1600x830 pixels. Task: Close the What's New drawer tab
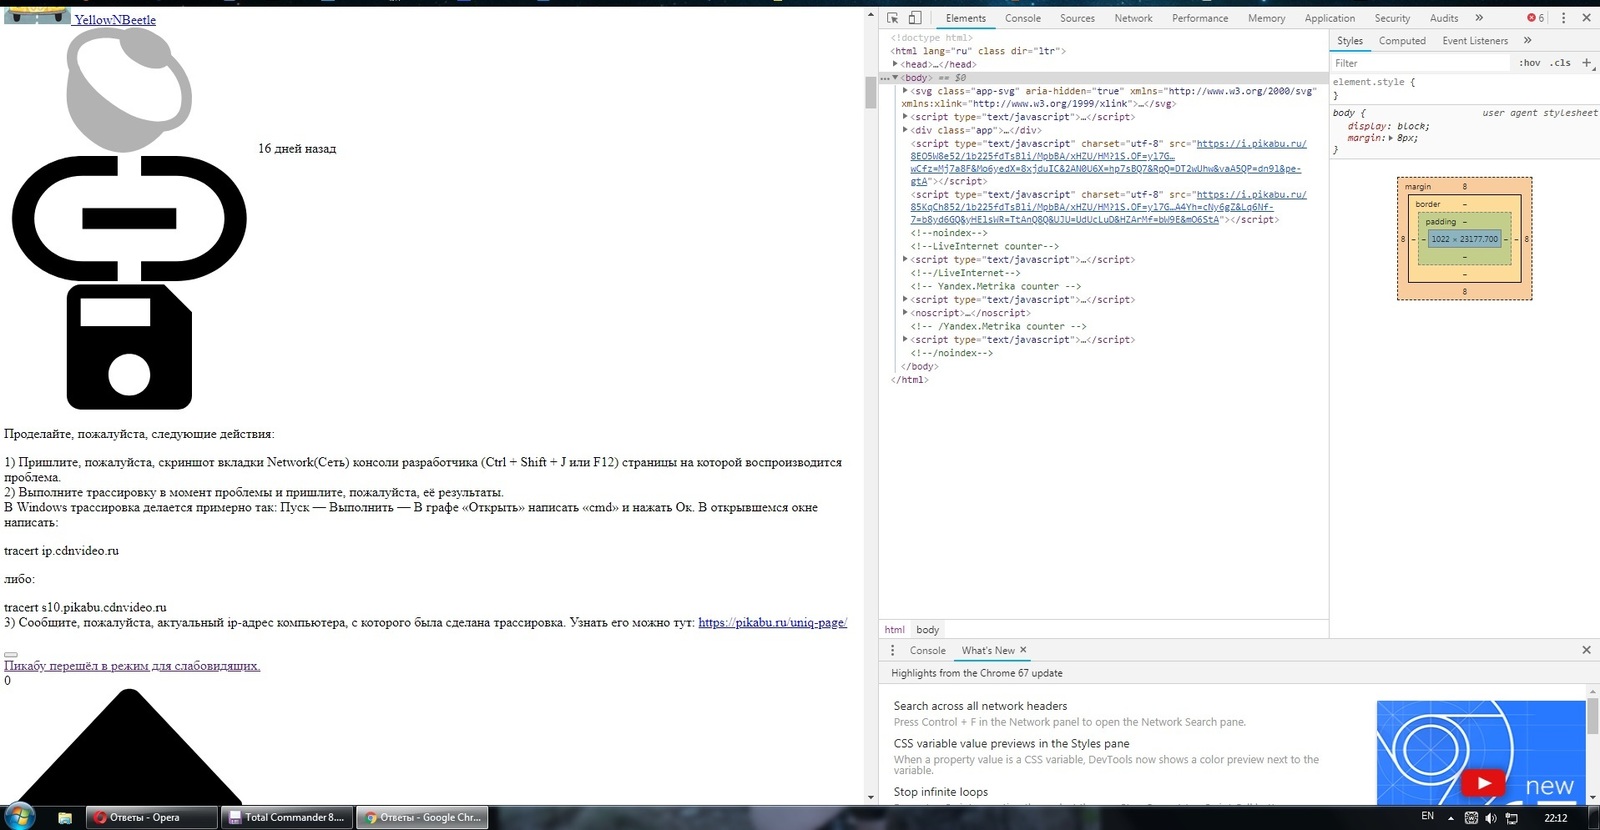pos(1023,650)
